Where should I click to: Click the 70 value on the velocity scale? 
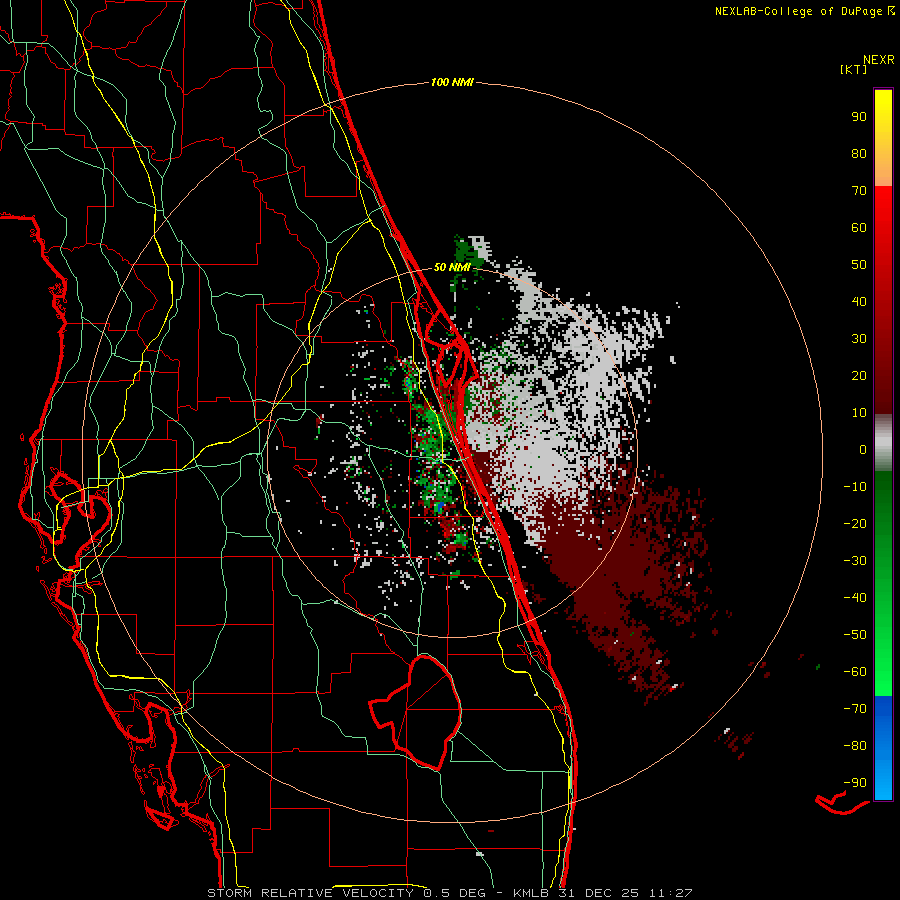coord(859,191)
